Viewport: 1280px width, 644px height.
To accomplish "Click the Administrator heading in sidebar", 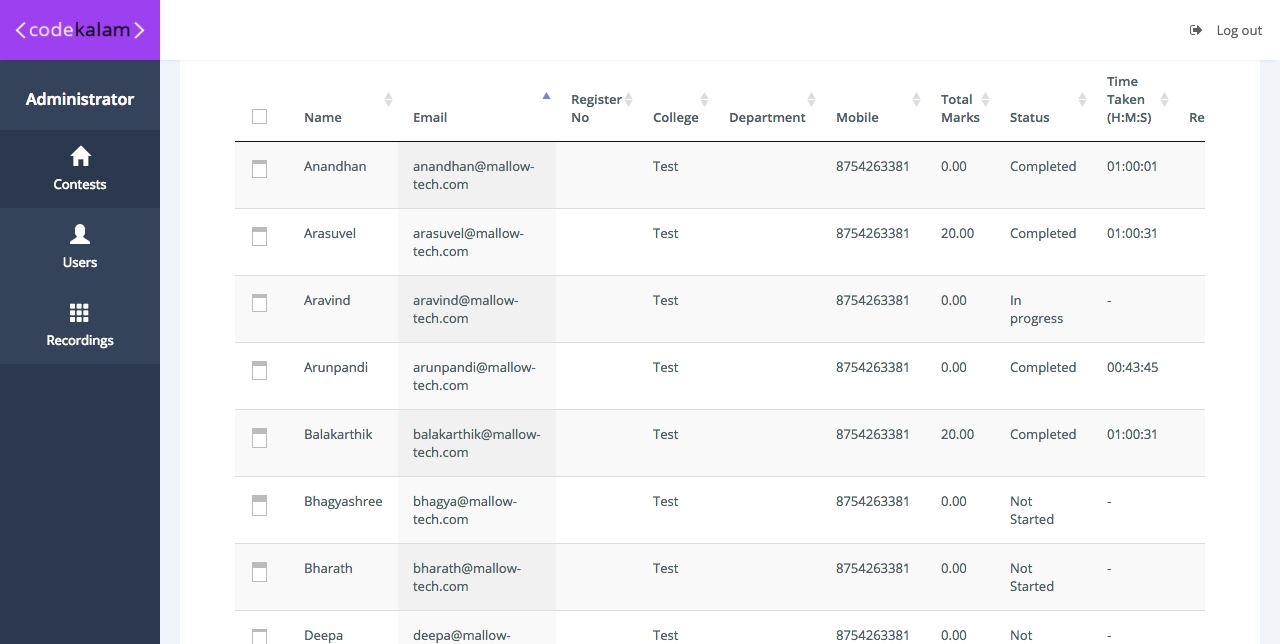I will click(x=80, y=99).
